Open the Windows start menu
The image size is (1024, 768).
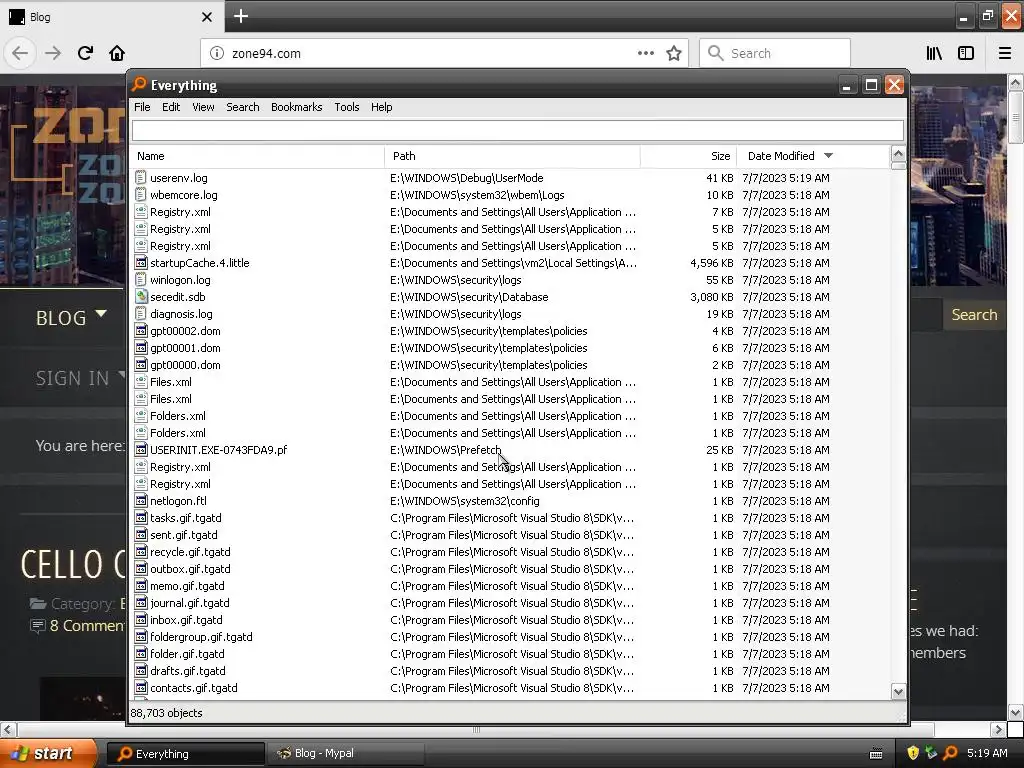coord(48,753)
